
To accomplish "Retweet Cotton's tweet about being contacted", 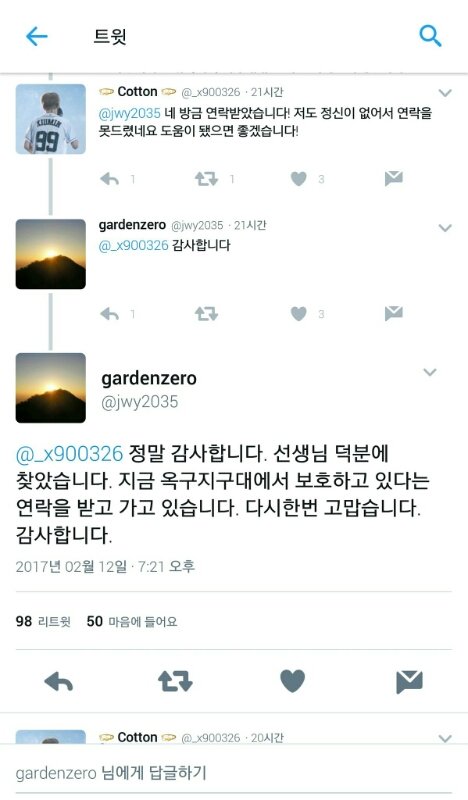I will (x=206, y=179).
